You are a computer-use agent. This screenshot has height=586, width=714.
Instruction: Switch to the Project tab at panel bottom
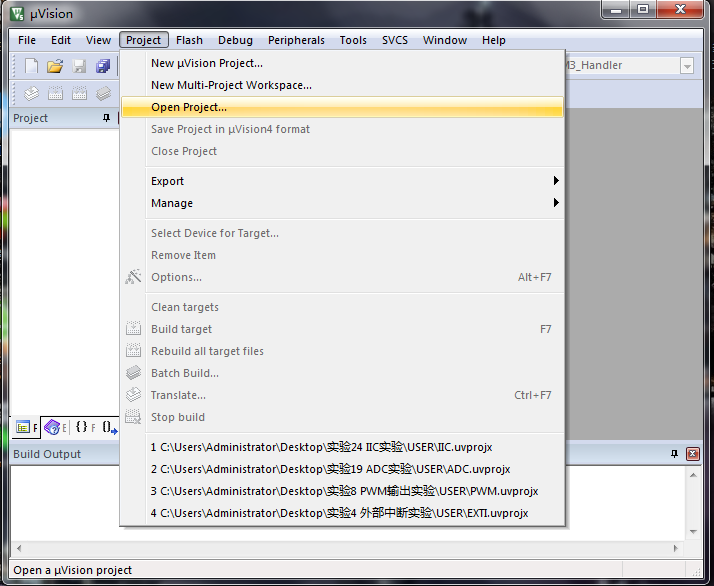[x=26, y=427]
